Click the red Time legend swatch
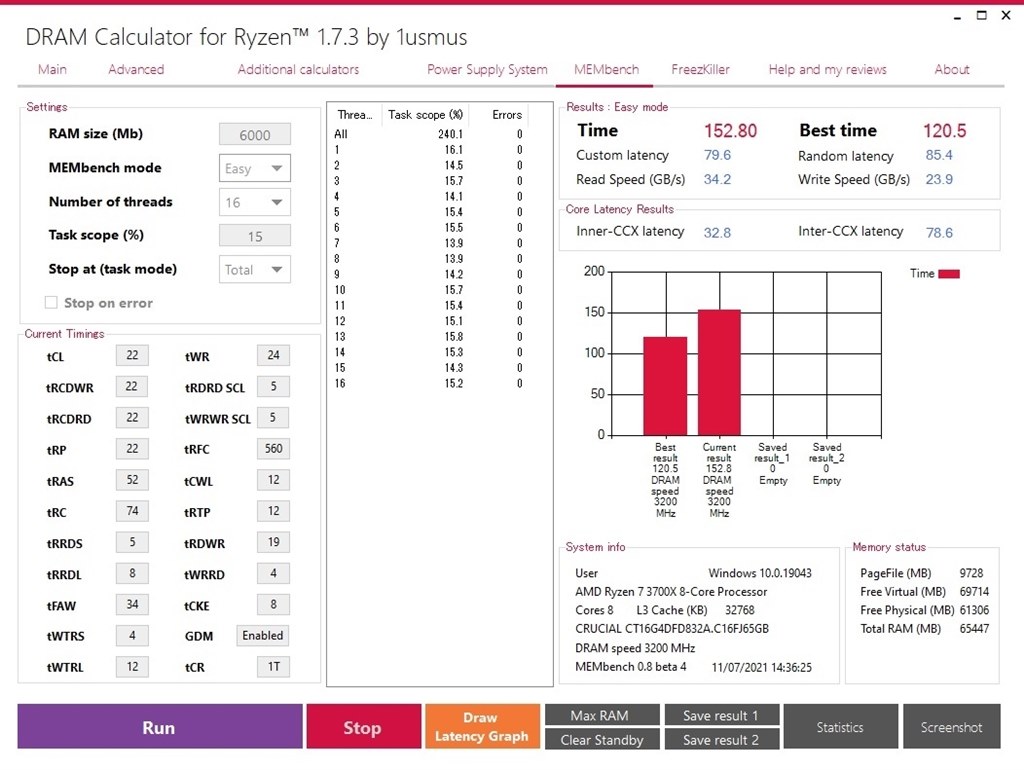Viewport: 1024px width, 770px height. [x=949, y=274]
